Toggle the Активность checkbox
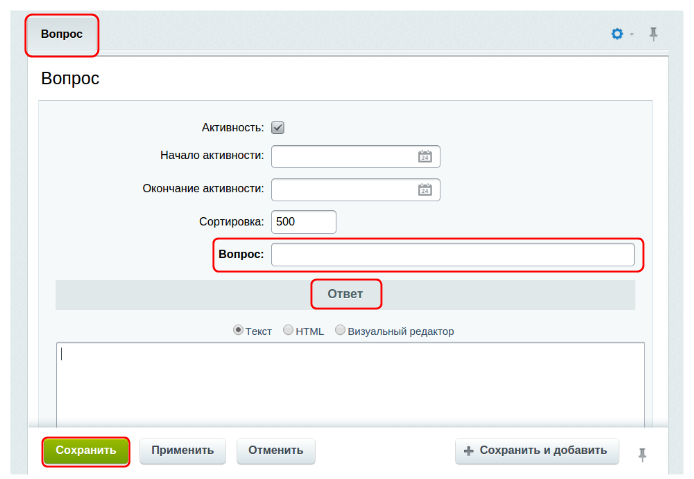This screenshot has width=694, height=479. coord(278,128)
